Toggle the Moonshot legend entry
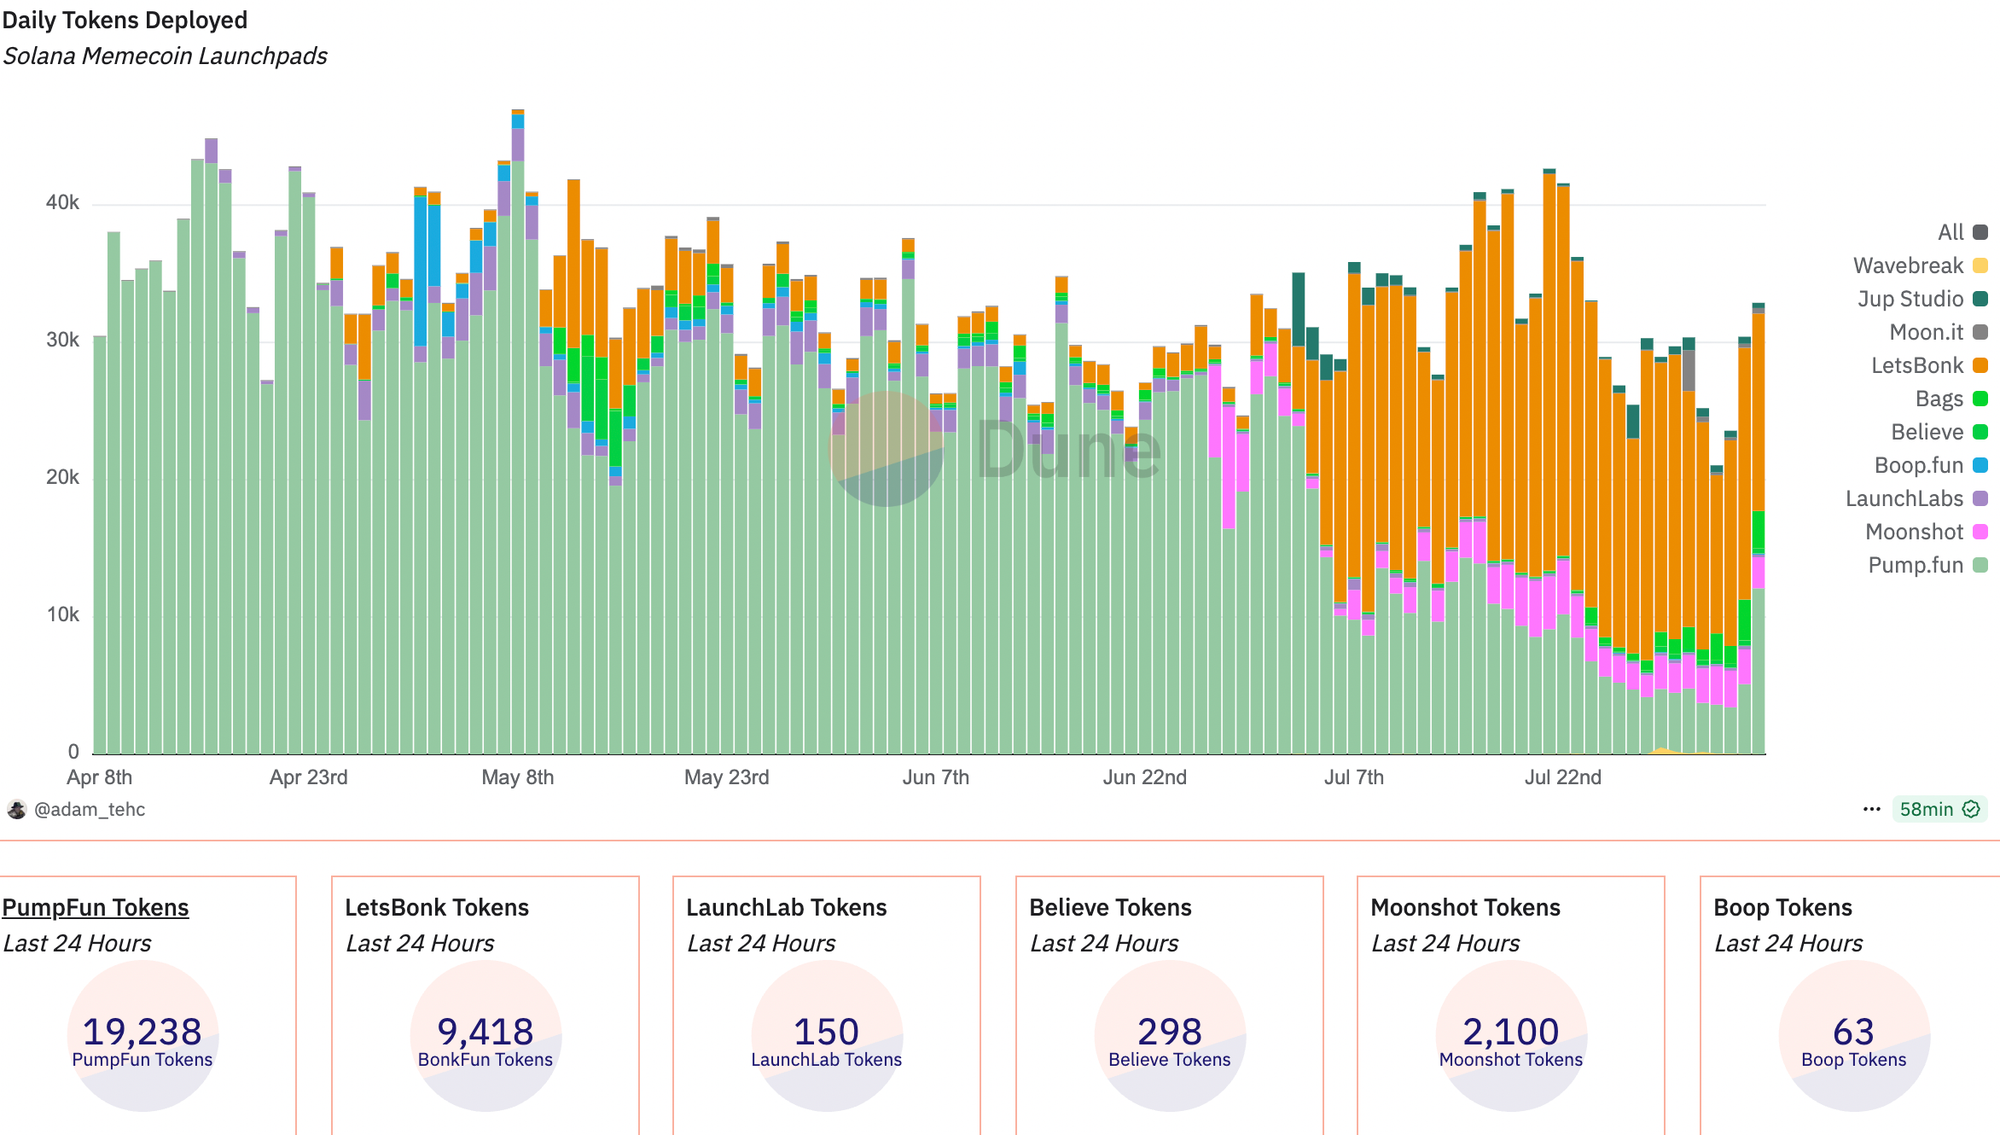The width and height of the screenshot is (2000, 1135). pyautogui.click(x=1914, y=531)
